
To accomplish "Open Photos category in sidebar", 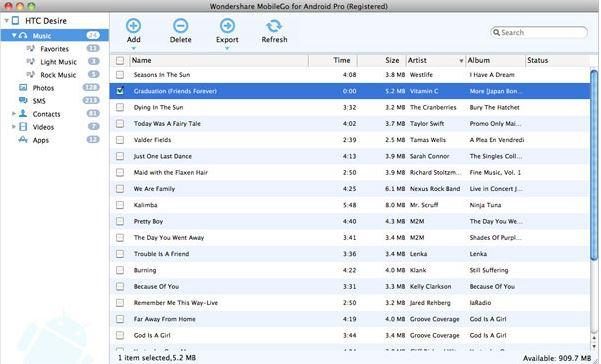I will point(43,88).
